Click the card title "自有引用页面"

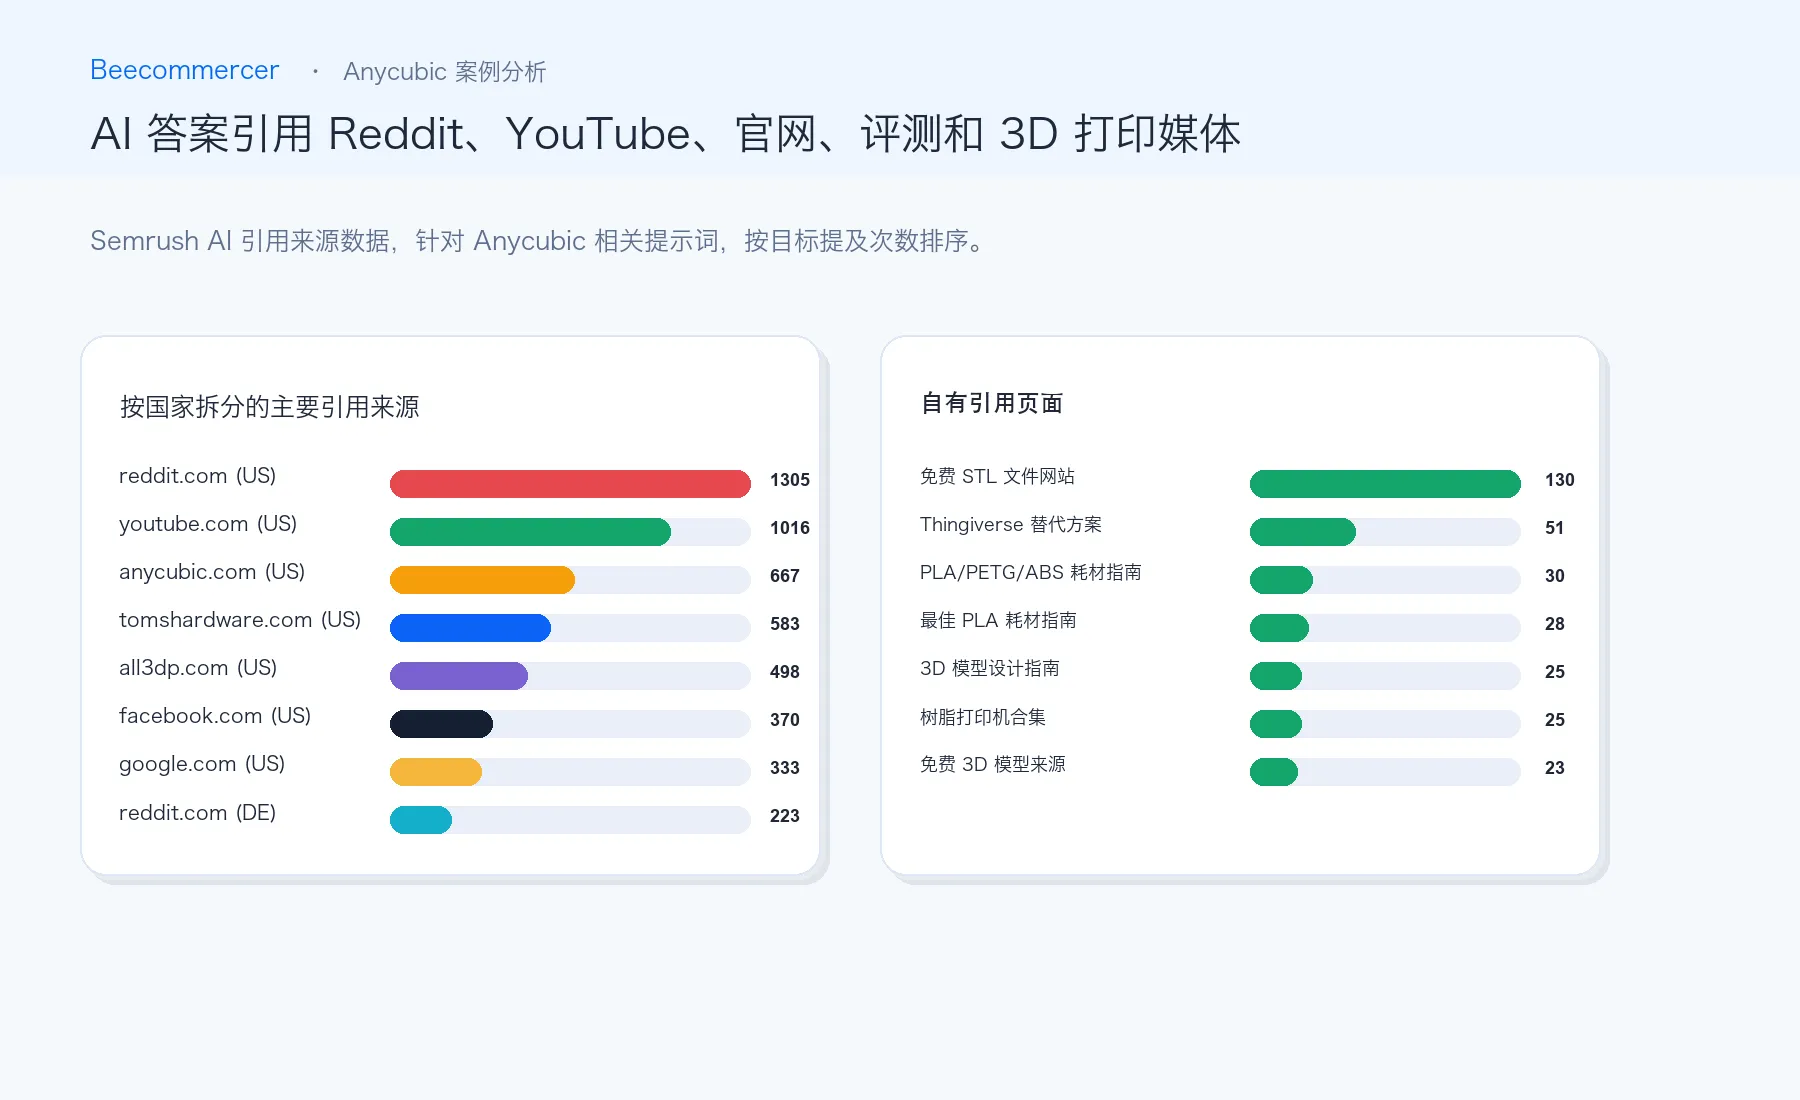pyautogui.click(x=992, y=403)
